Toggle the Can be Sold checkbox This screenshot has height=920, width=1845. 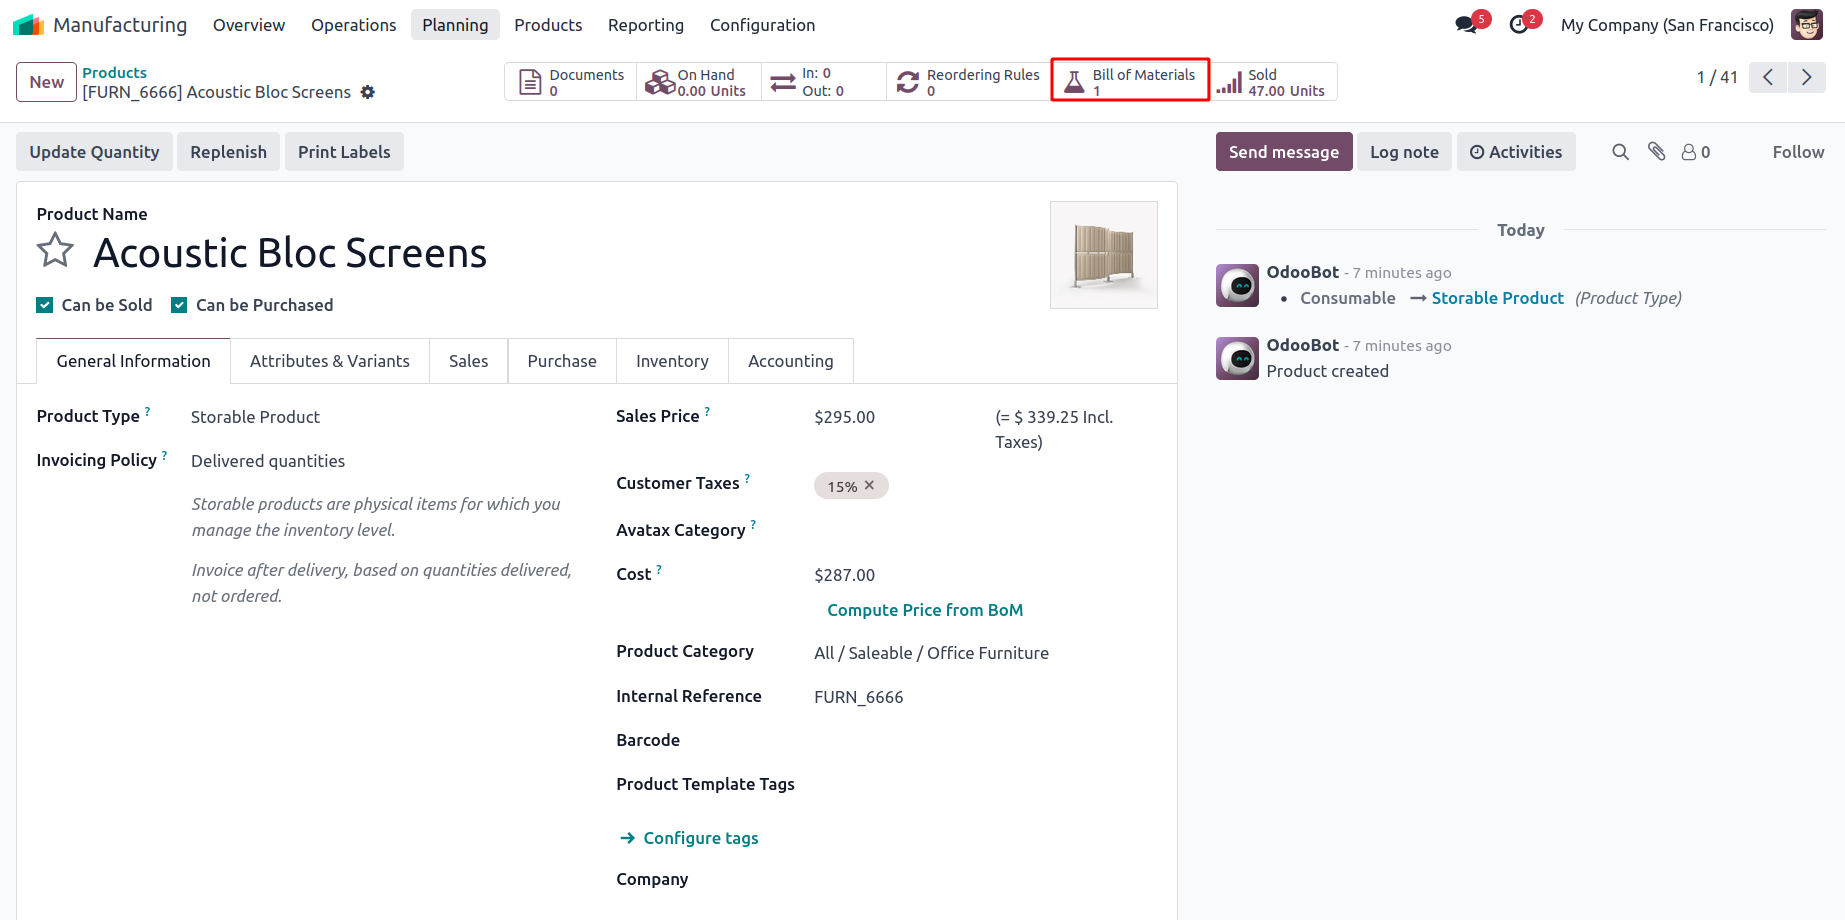(x=45, y=305)
